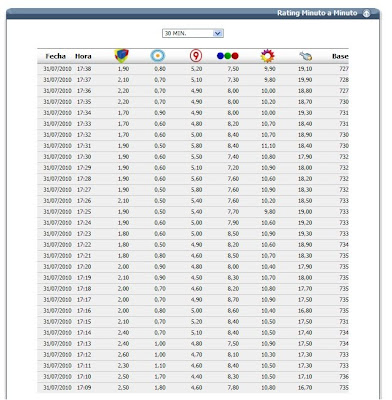
Task: Click the 7,20 value in the 17:29 row
Action: pos(233,168)
